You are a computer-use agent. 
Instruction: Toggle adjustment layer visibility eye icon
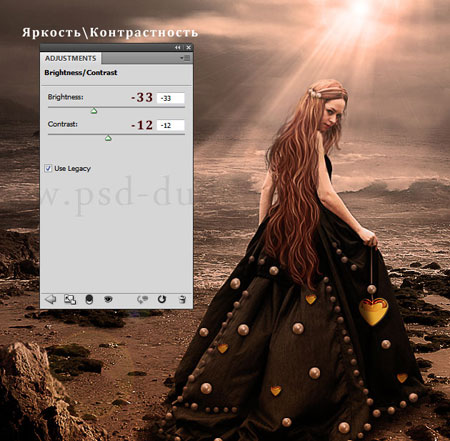coord(108,299)
